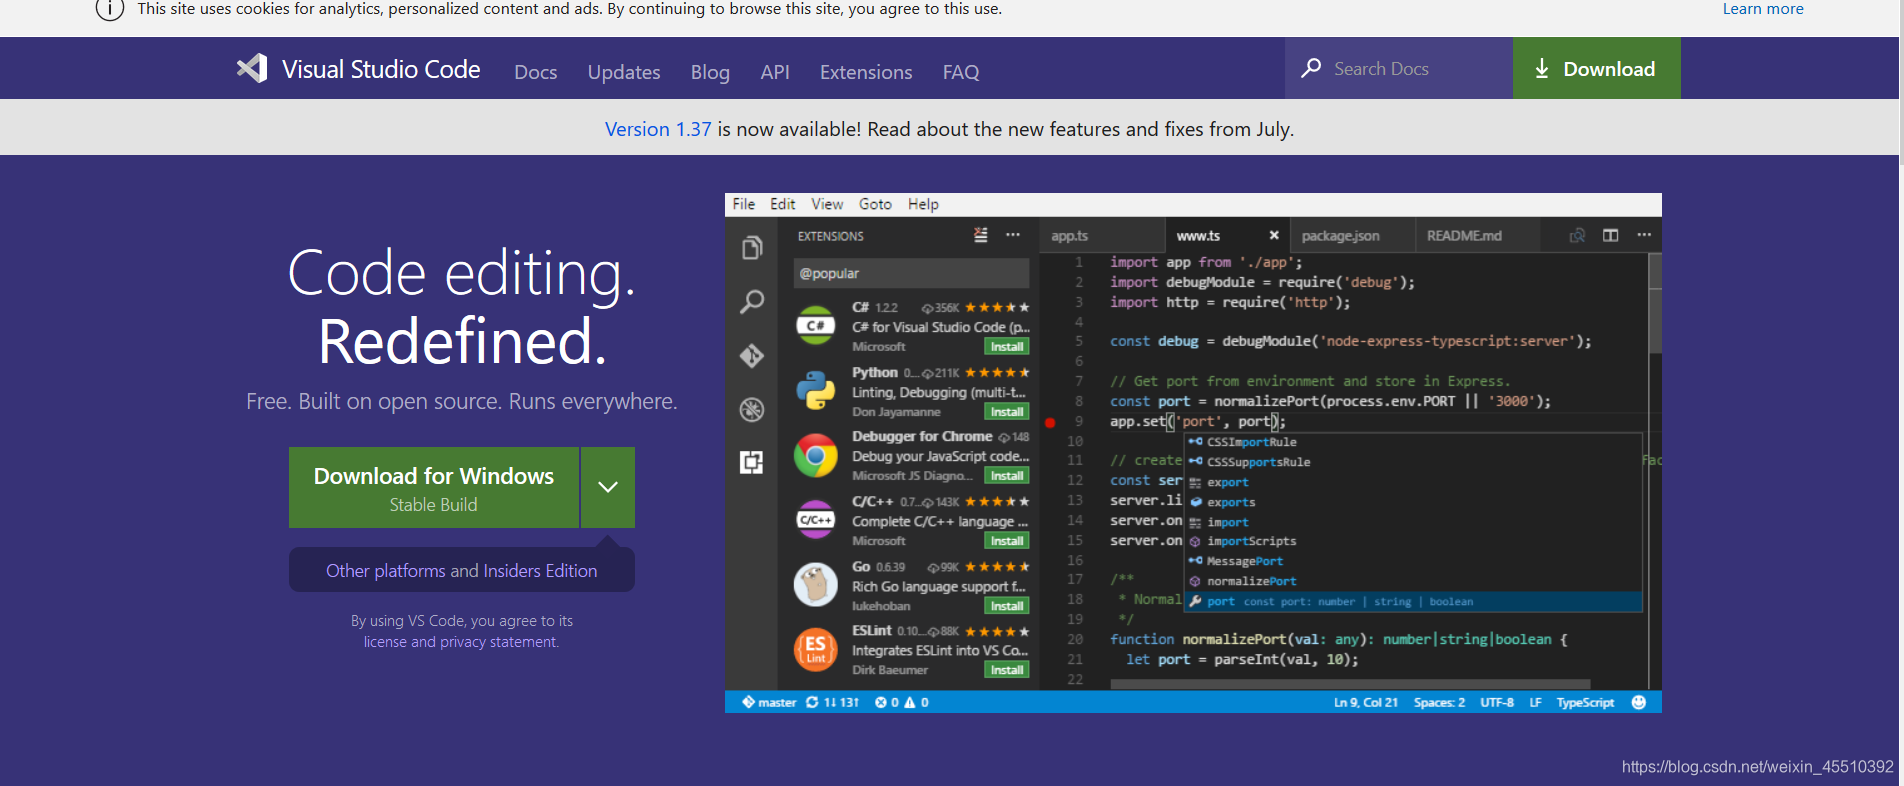This screenshot has height=786, width=1904.
Task: Open the Extensions icon in the activity bar
Action: 752,462
